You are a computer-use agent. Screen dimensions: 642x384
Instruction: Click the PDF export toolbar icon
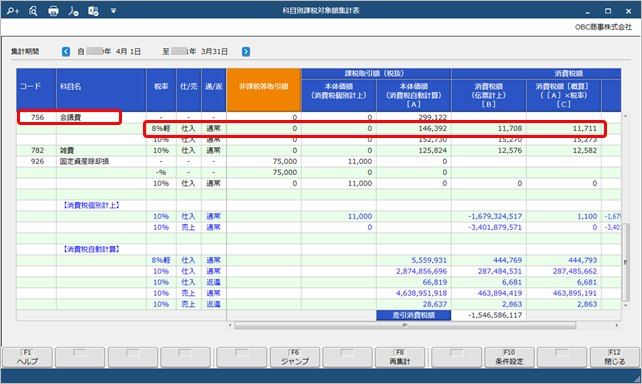click(73, 11)
